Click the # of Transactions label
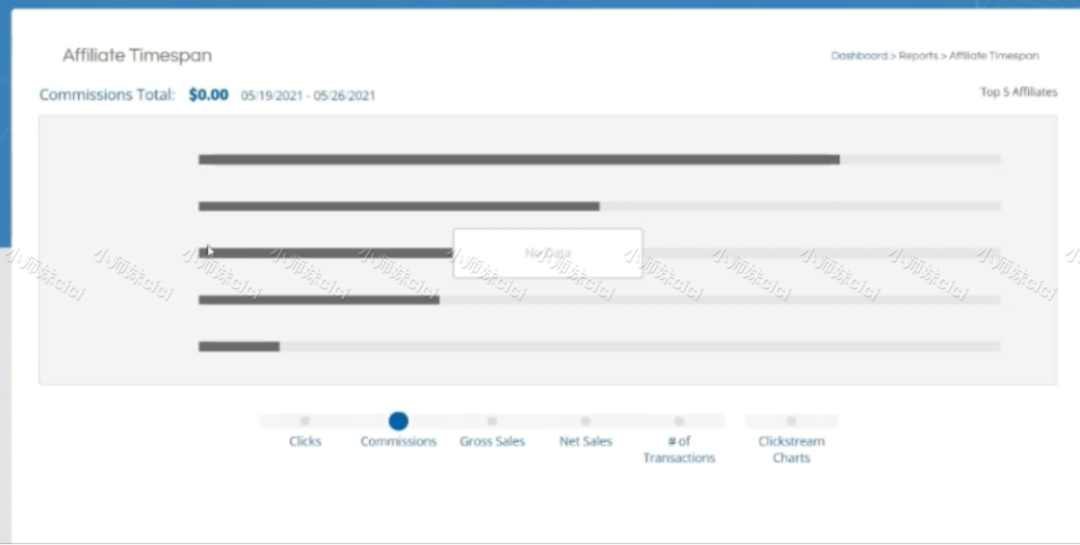The width and height of the screenshot is (1080, 545). point(679,449)
